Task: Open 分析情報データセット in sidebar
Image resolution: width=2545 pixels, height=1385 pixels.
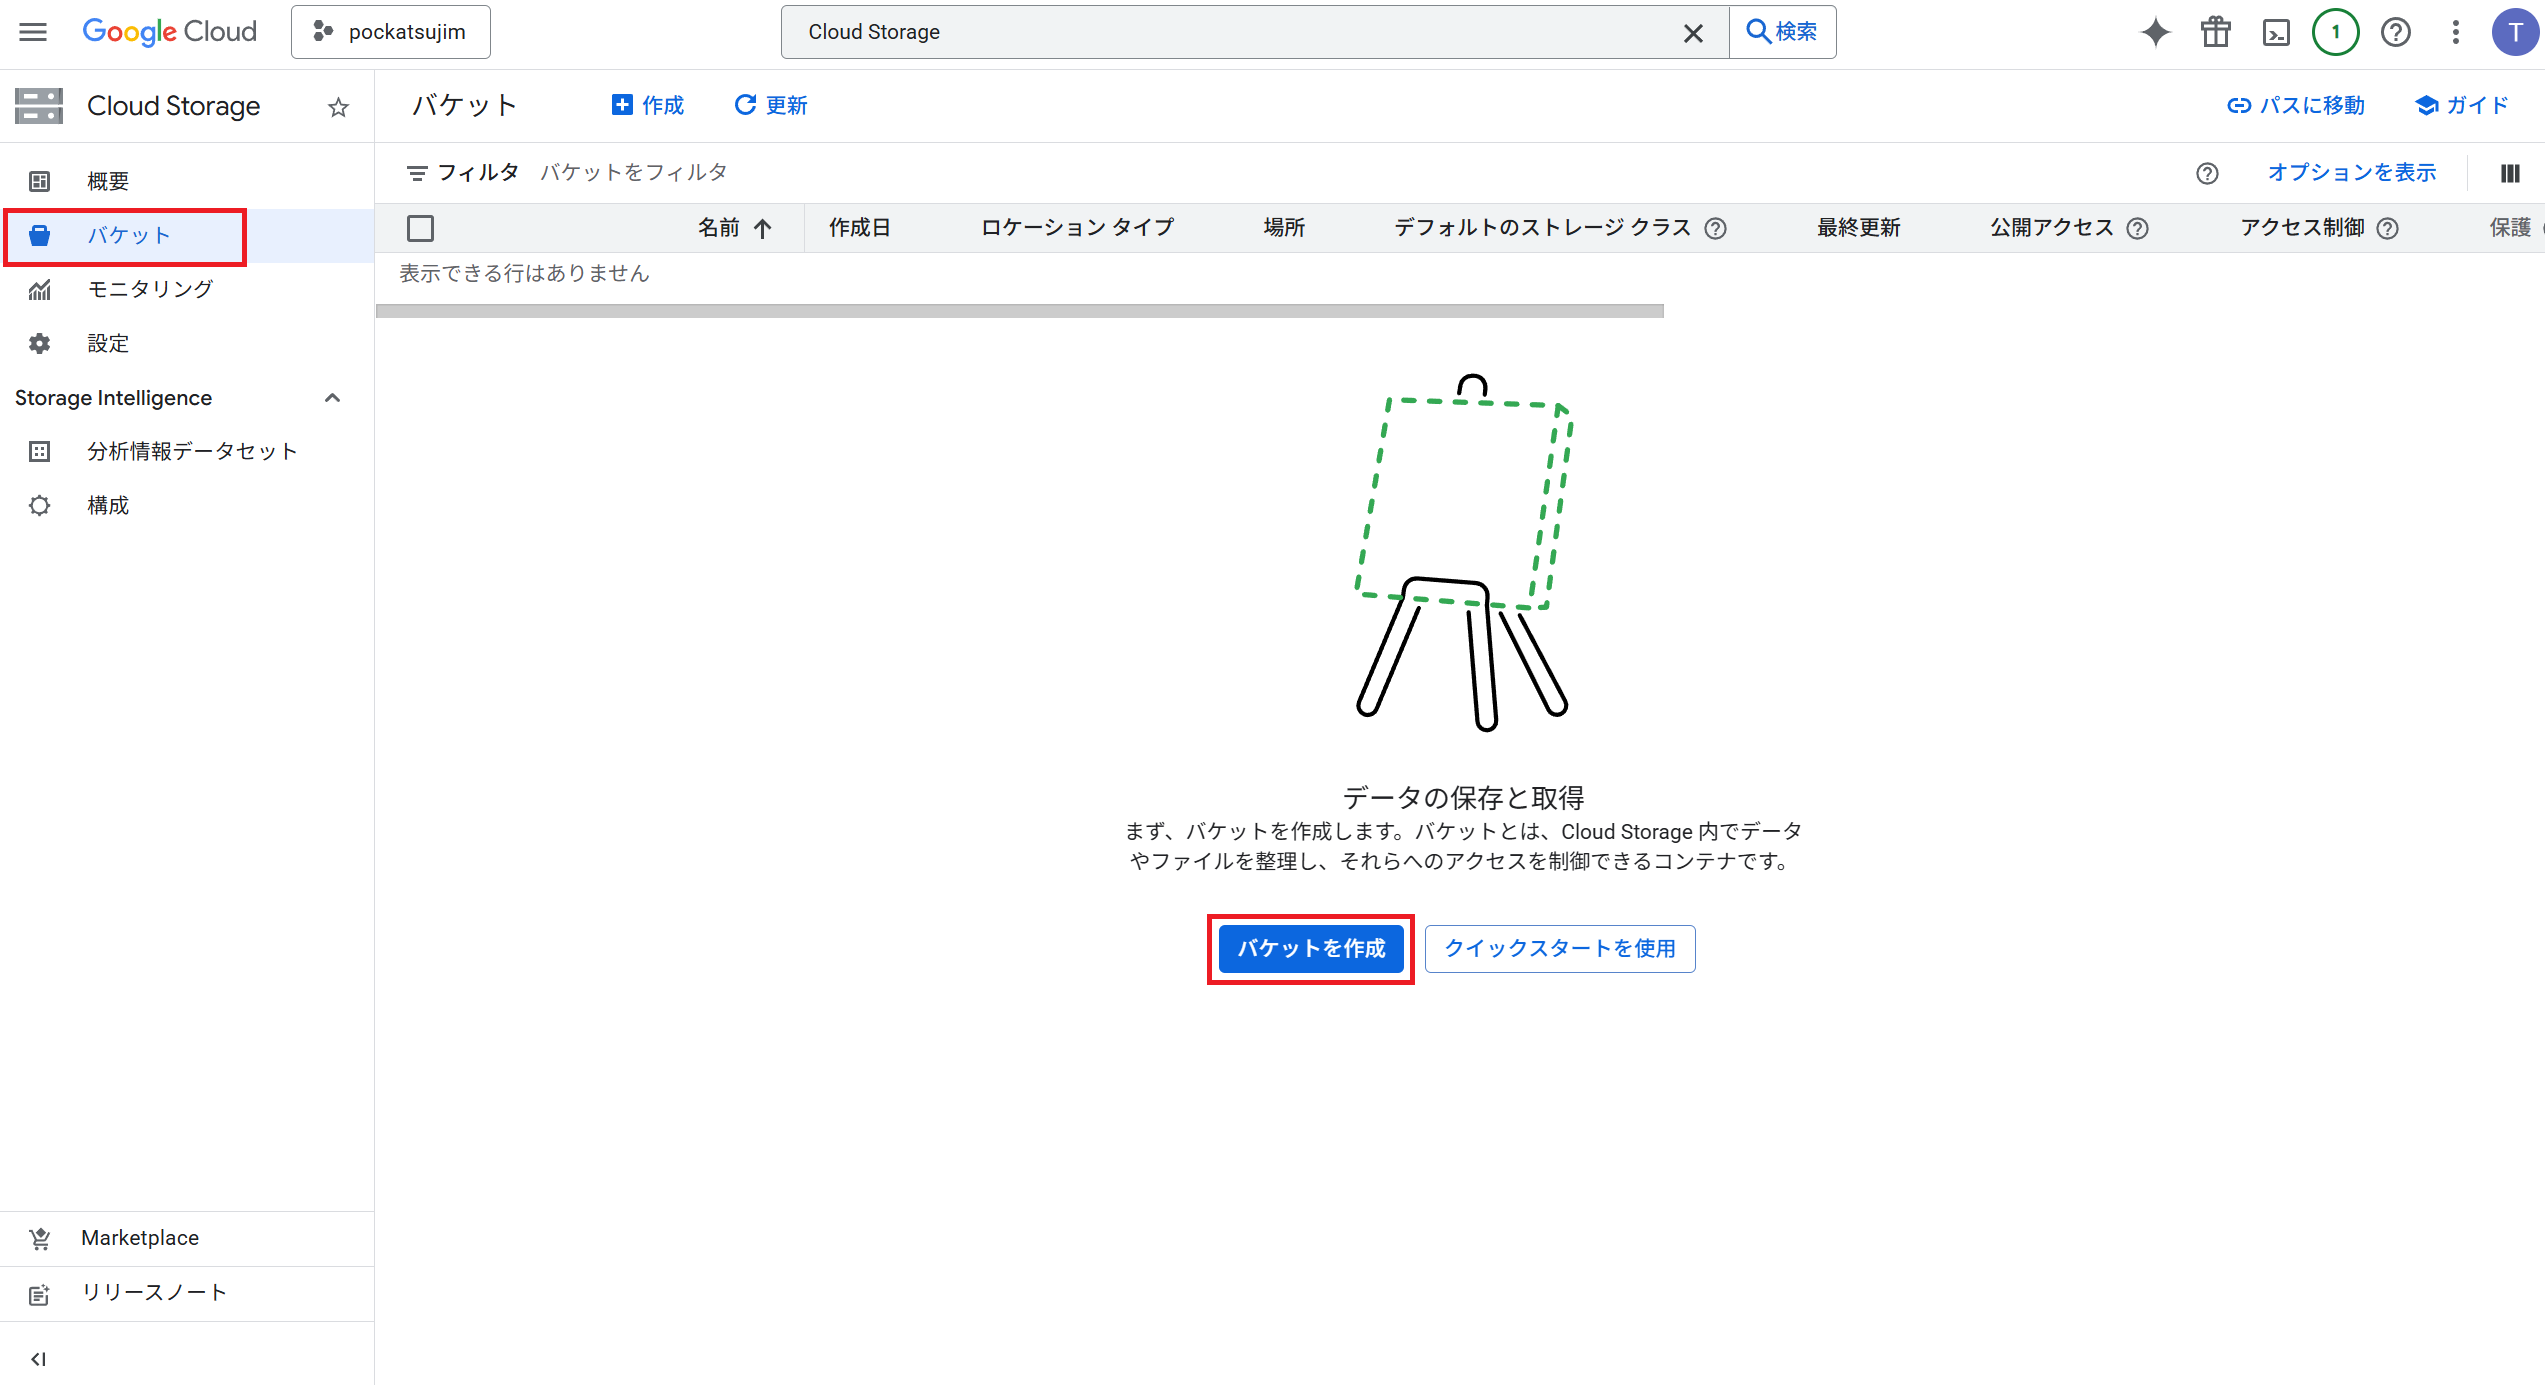Action: 192,451
